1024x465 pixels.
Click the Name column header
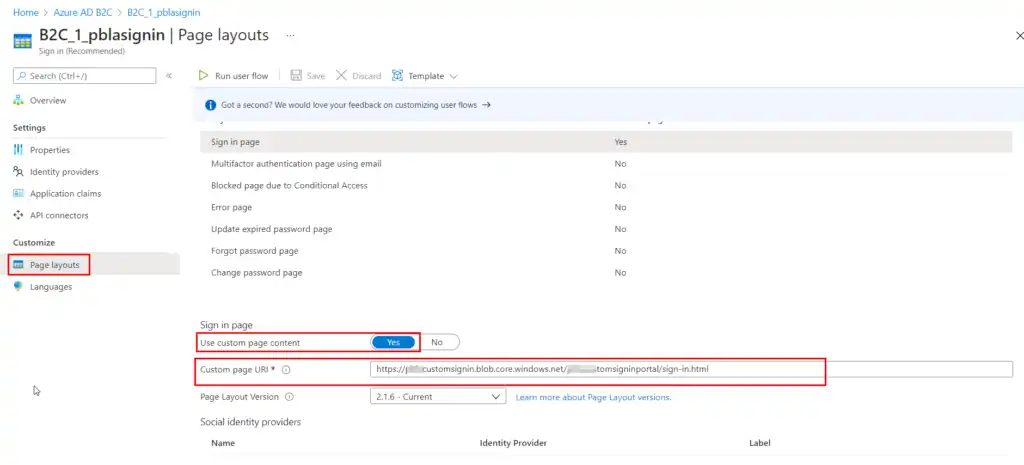coord(223,443)
